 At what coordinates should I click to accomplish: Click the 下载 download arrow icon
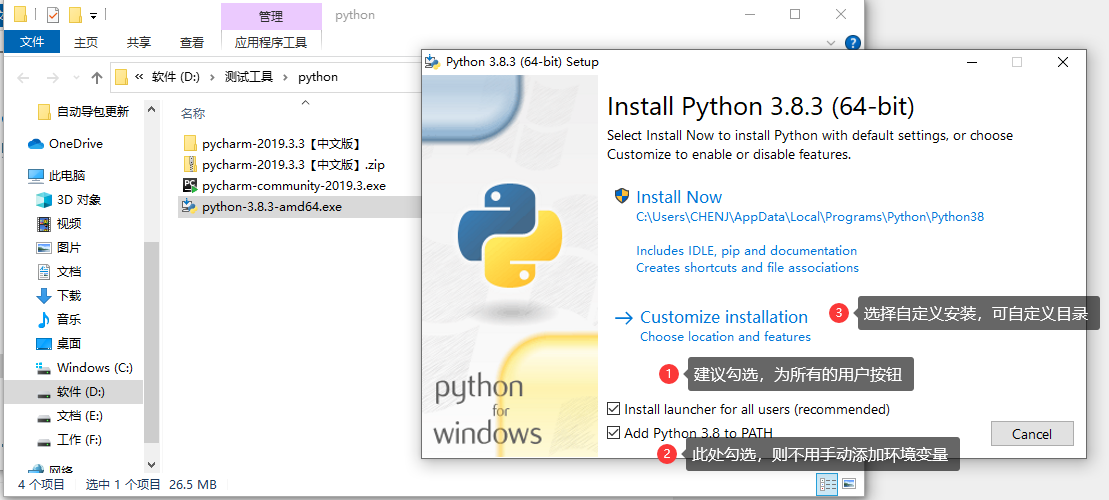click(45, 296)
